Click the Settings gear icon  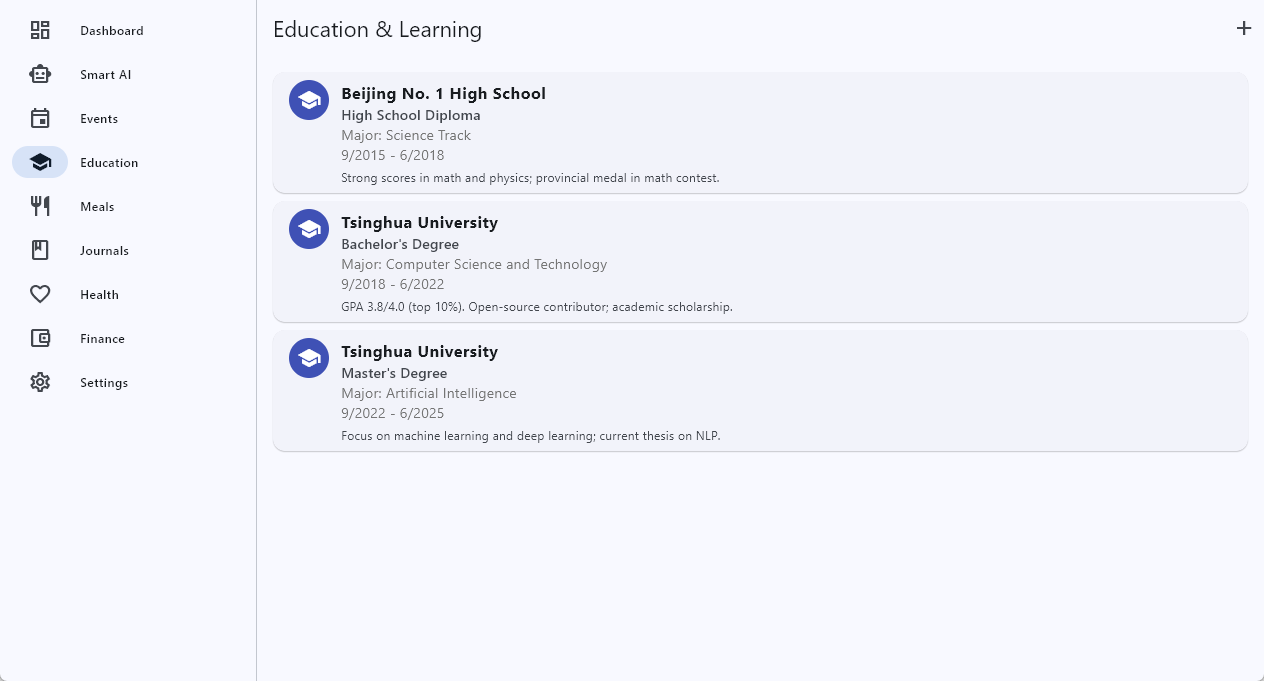[x=40, y=382]
